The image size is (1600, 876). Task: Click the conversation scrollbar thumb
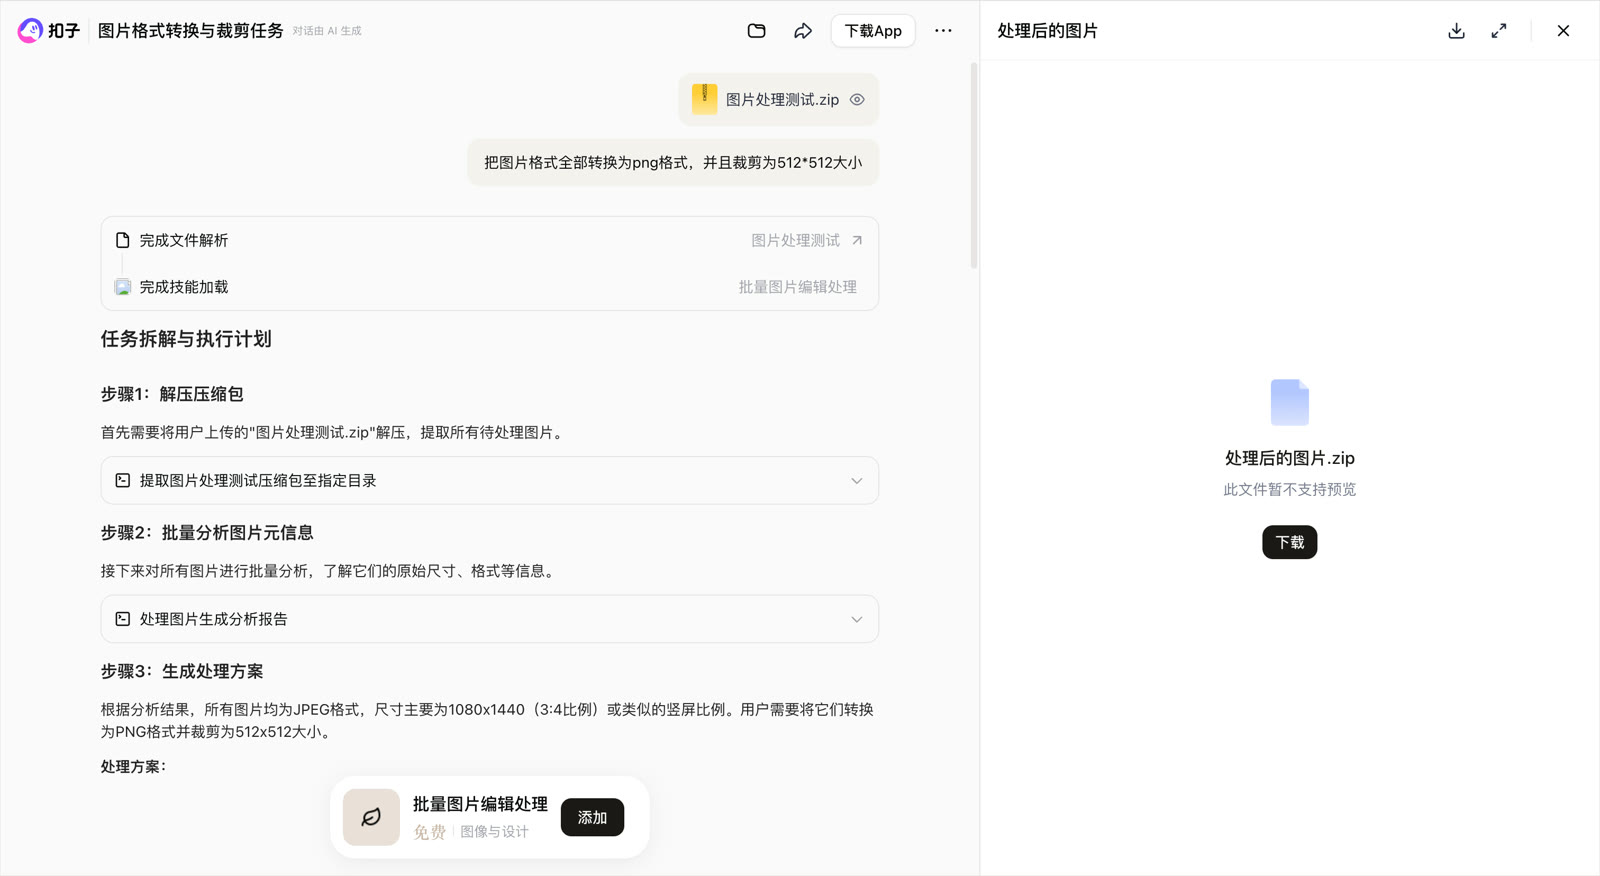[x=973, y=166]
